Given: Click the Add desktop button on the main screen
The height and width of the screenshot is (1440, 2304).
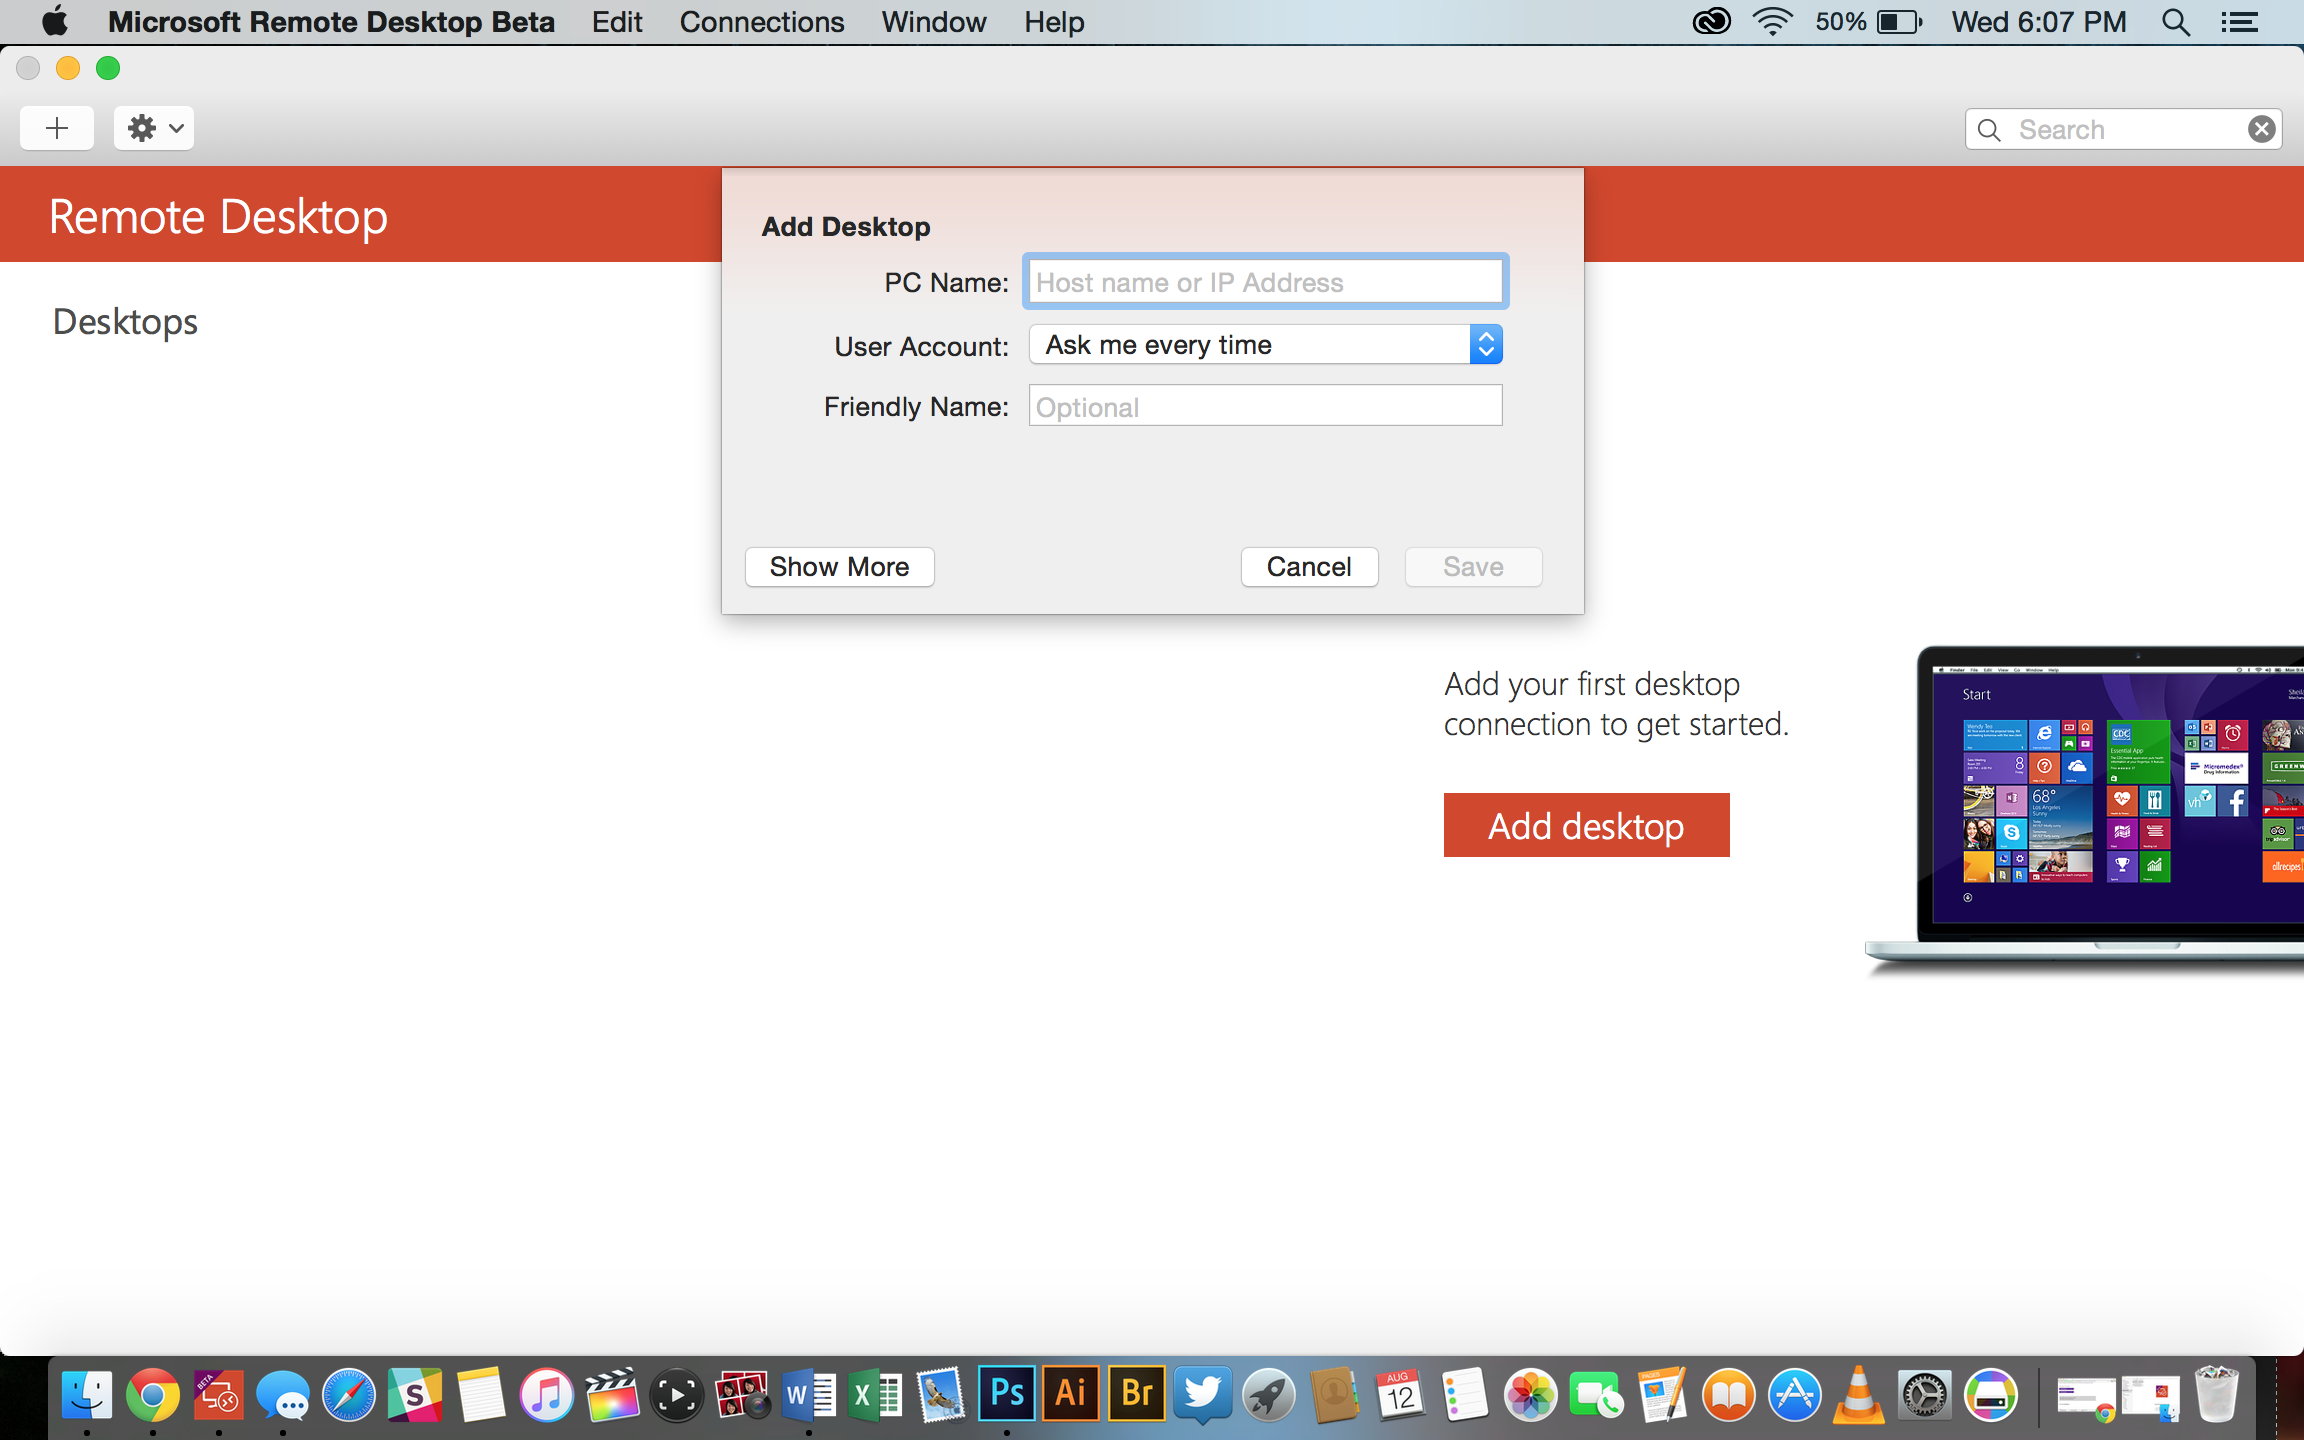Looking at the screenshot, I should [x=1584, y=823].
